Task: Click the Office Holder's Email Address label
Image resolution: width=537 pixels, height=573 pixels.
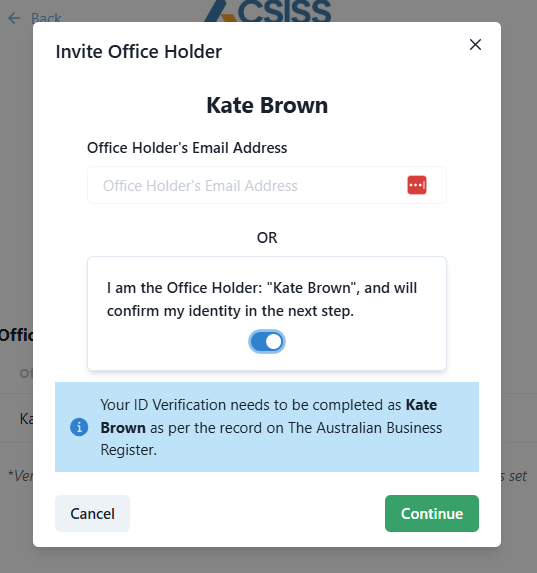Action: tap(187, 148)
